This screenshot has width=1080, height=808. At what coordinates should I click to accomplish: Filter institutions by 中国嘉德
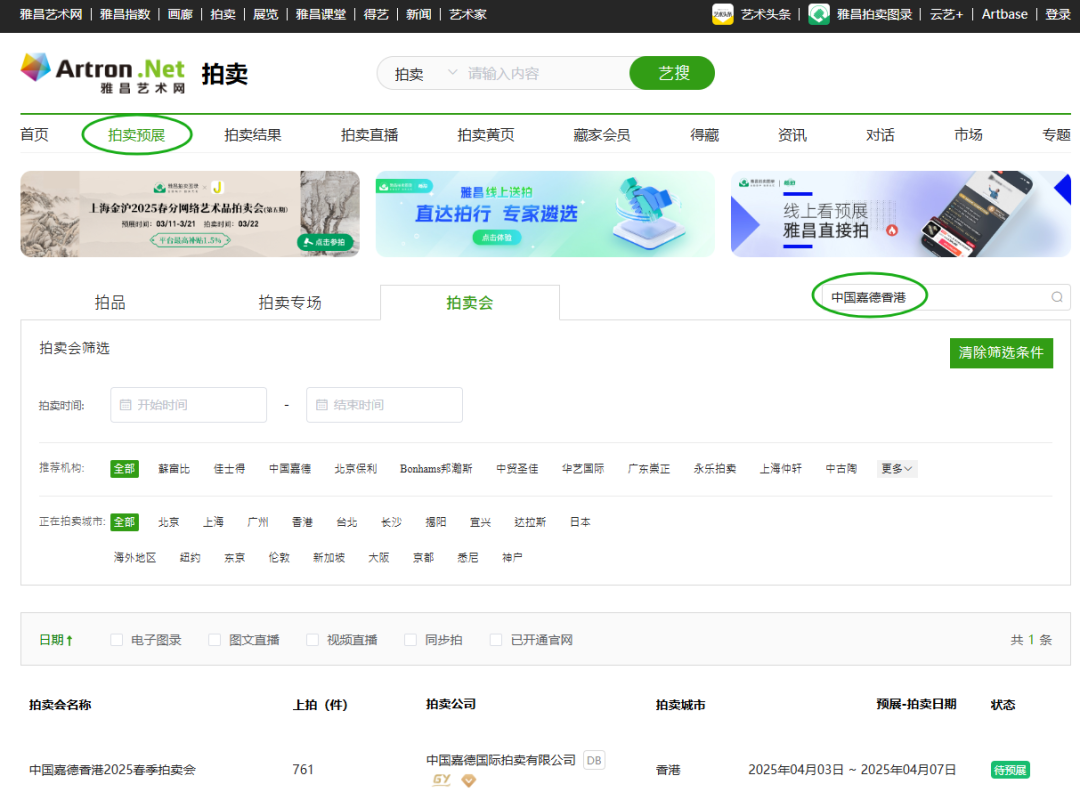tap(289, 468)
